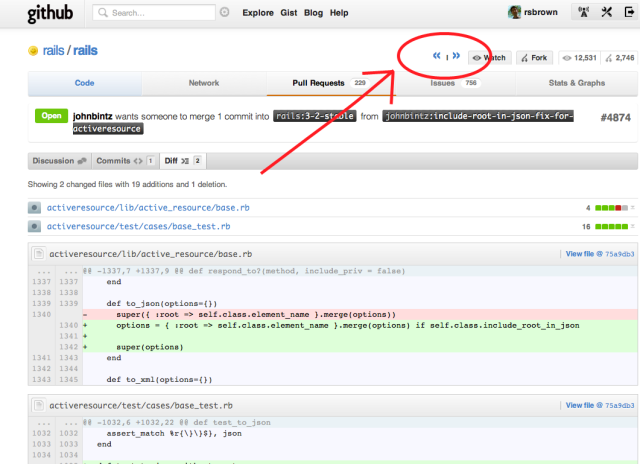Toggle Watch on the repository
The height and width of the screenshot is (464, 640).
coord(489,58)
